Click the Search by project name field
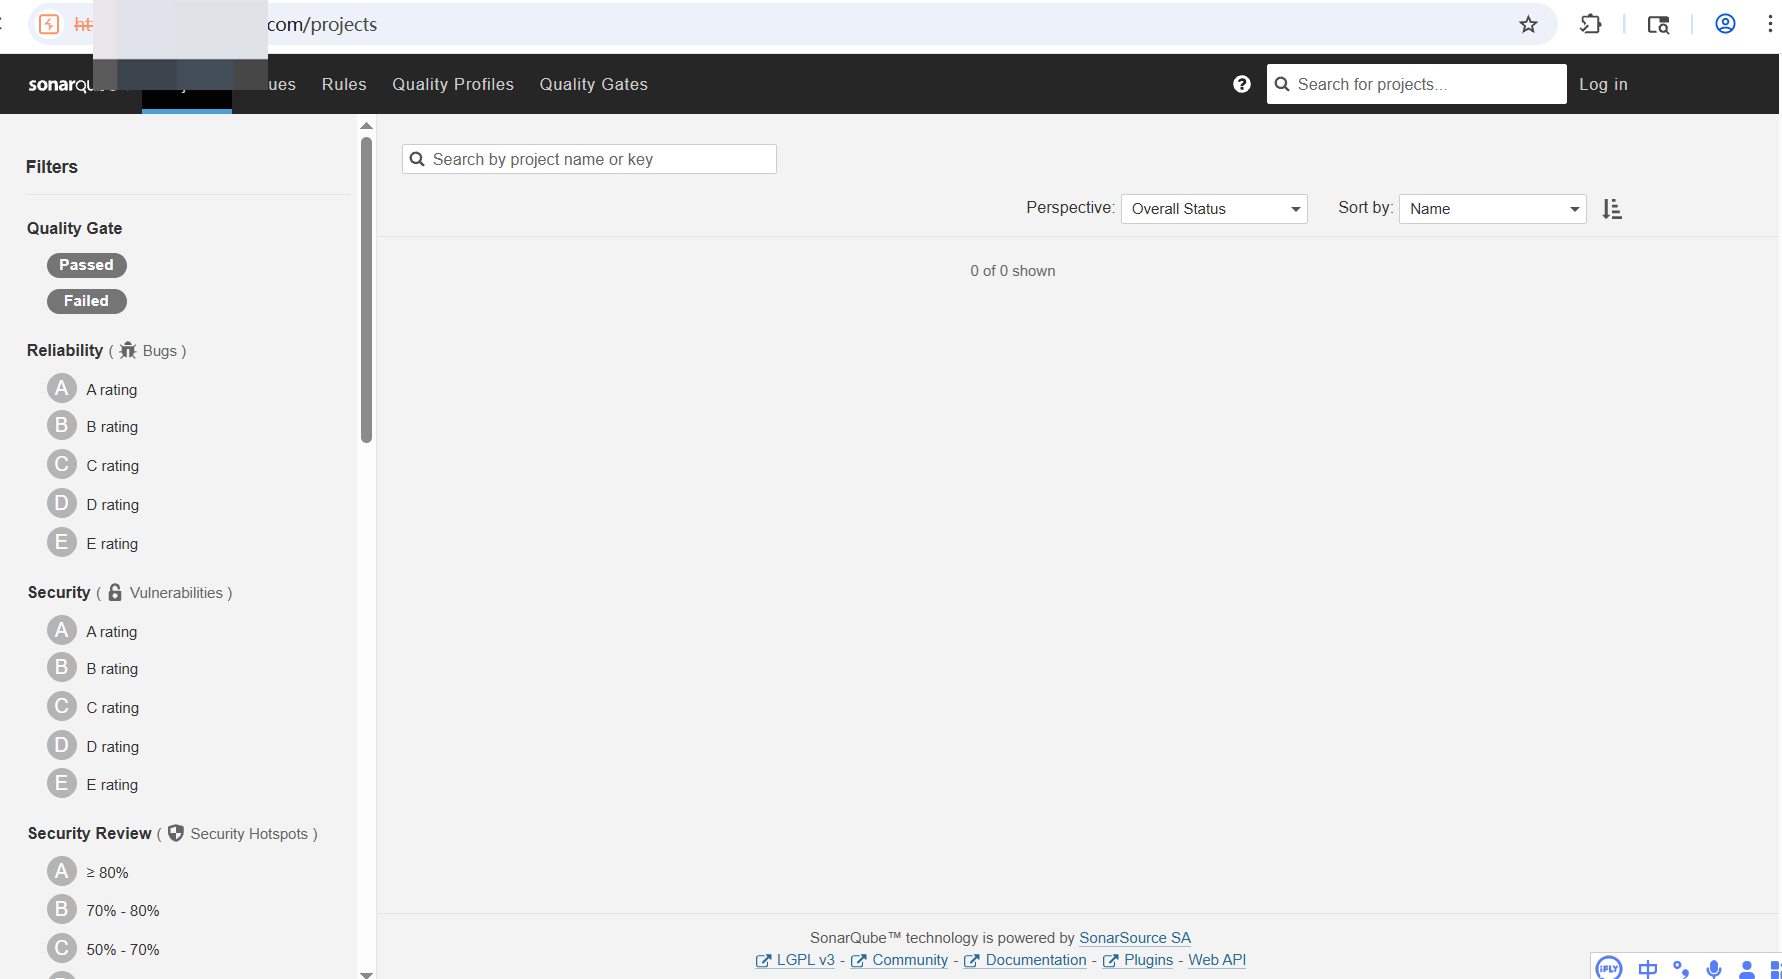Screen dimensions: 1782x979 click(x=589, y=159)
